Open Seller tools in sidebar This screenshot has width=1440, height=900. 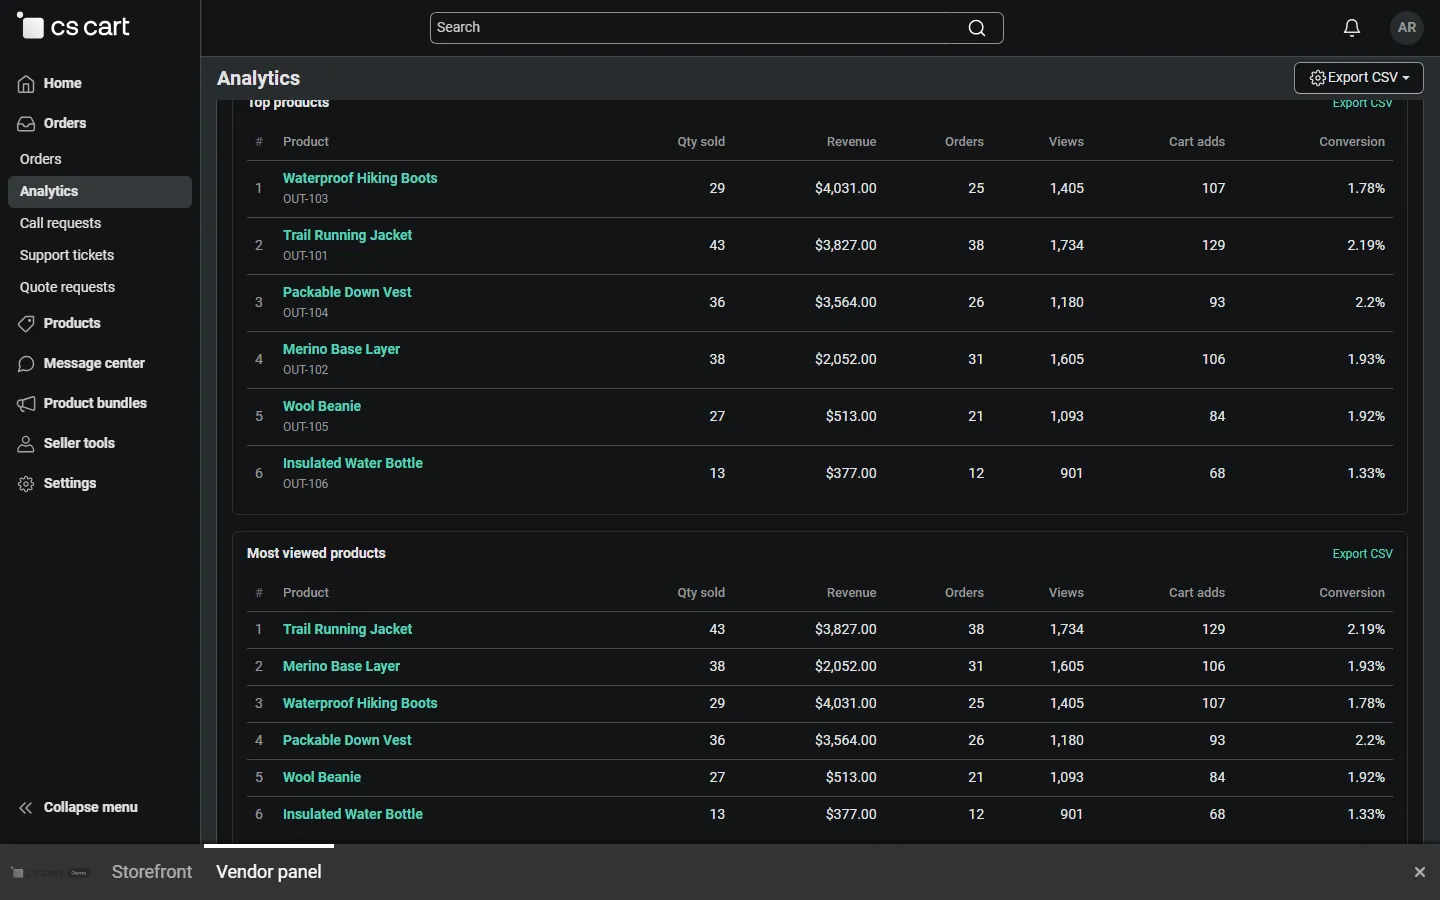tap(79, 444)
